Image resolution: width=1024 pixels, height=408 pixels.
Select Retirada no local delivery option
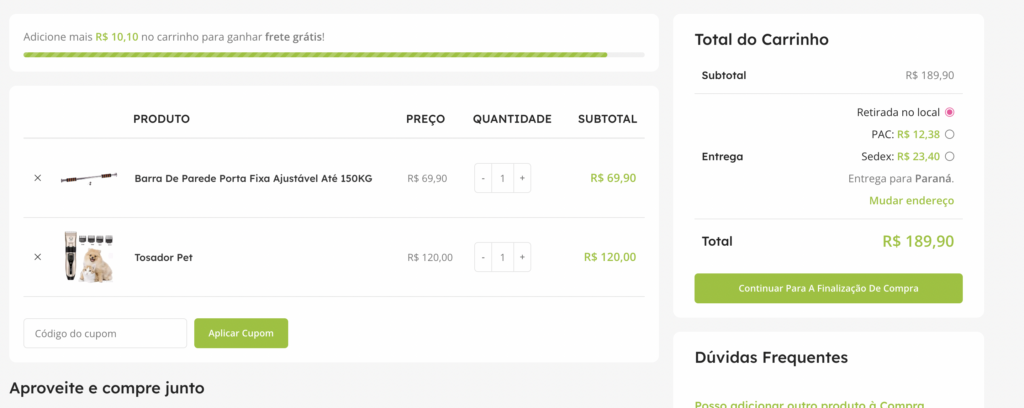click(x=949, y=112)
